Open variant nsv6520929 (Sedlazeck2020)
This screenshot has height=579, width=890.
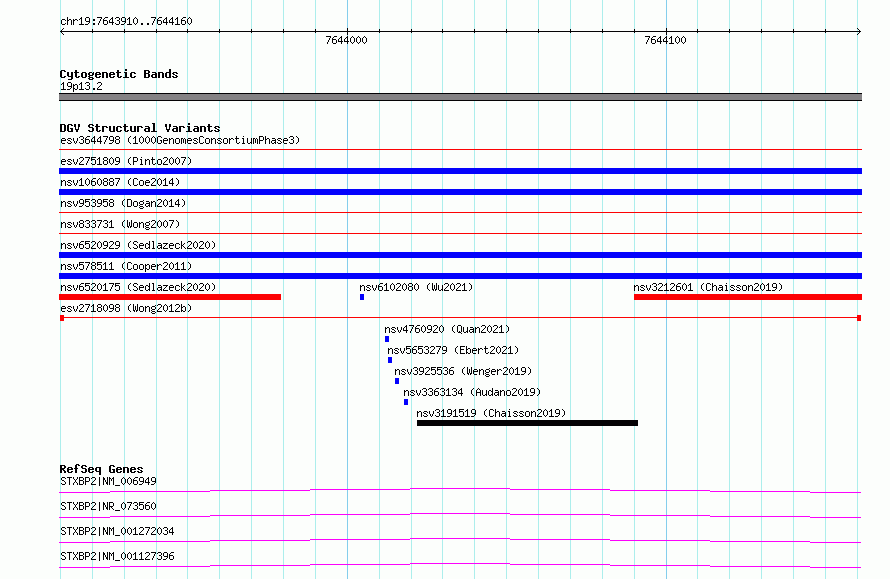(x=138, y=245)
